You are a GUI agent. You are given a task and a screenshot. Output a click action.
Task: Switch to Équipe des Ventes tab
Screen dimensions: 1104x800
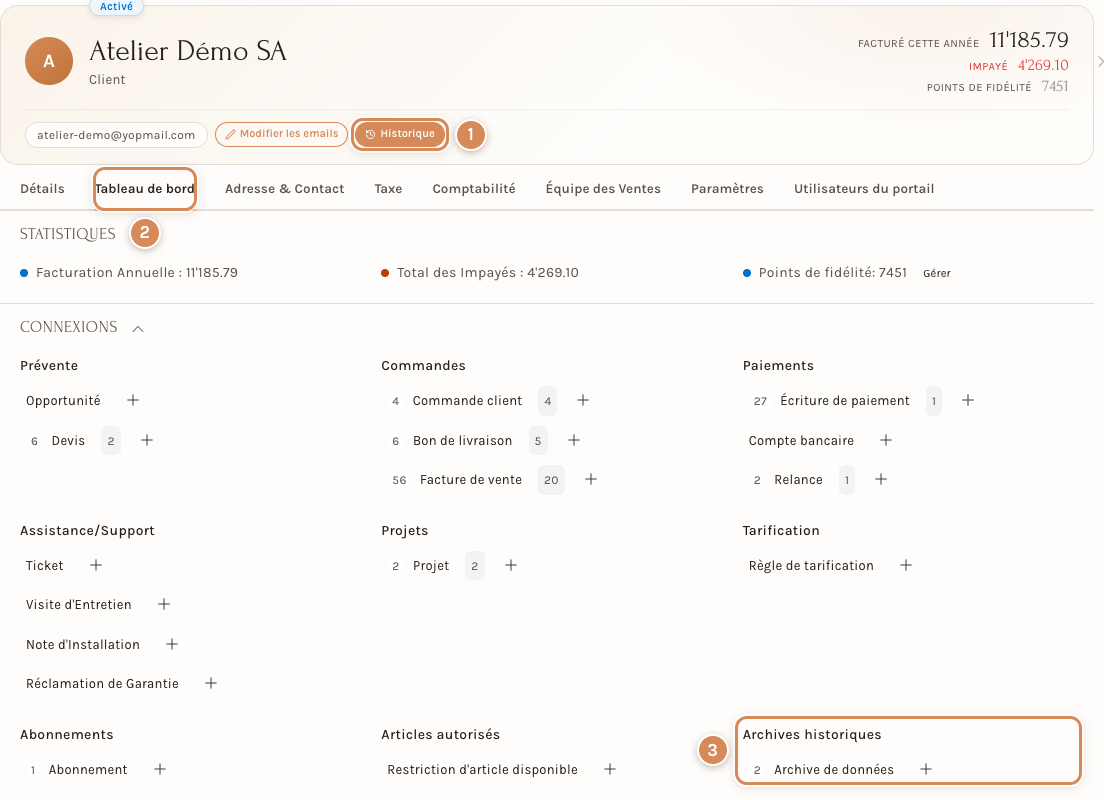(x=603, y=189)
